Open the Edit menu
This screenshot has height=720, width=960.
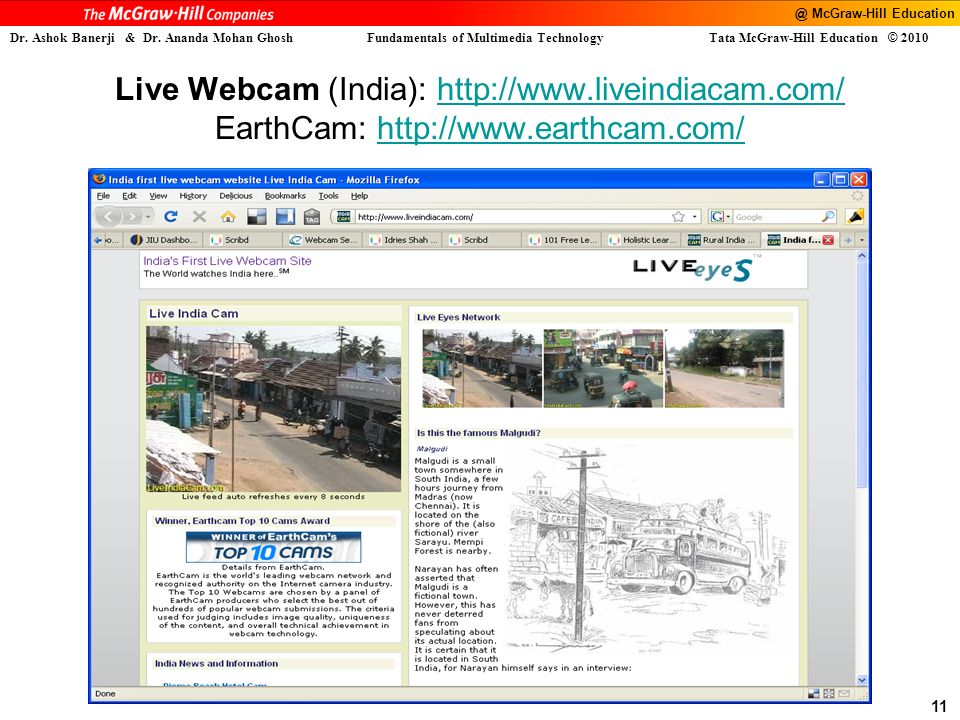point(129,196)
